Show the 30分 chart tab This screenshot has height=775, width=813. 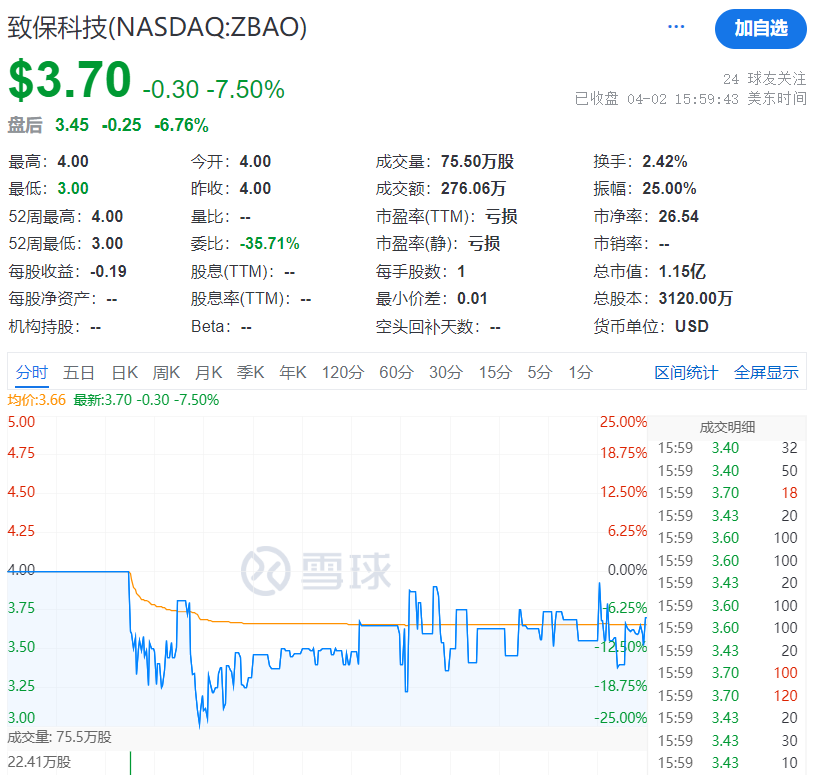pyautogui.click(x=446, y=373)
